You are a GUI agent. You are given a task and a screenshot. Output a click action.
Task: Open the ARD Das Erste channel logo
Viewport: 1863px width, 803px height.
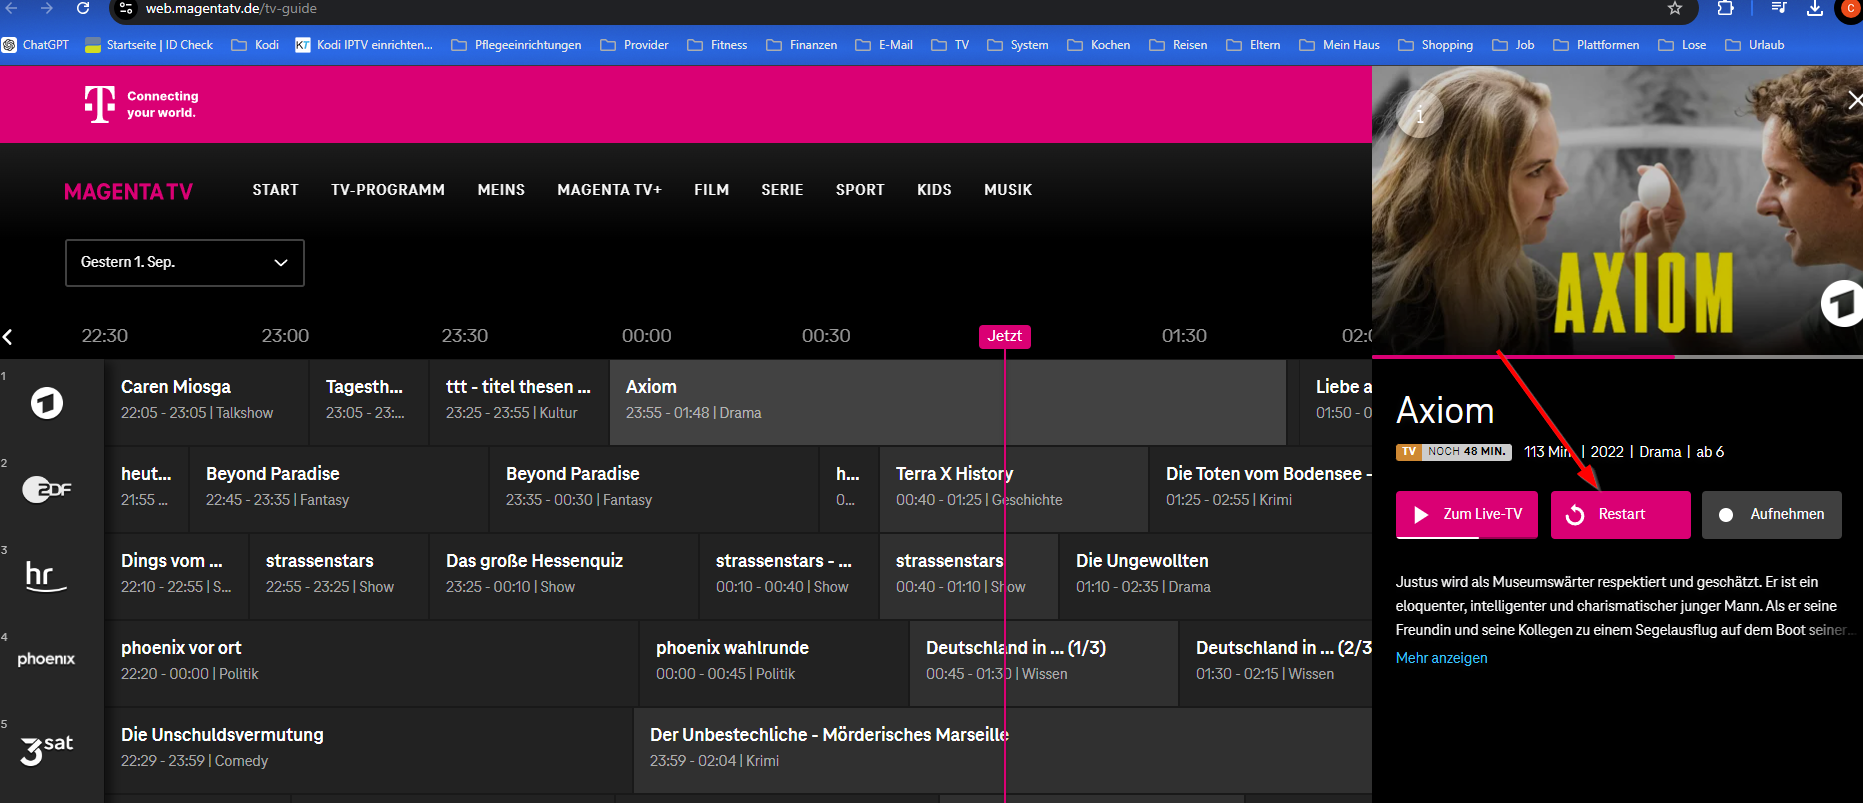[x=46, y=403]
